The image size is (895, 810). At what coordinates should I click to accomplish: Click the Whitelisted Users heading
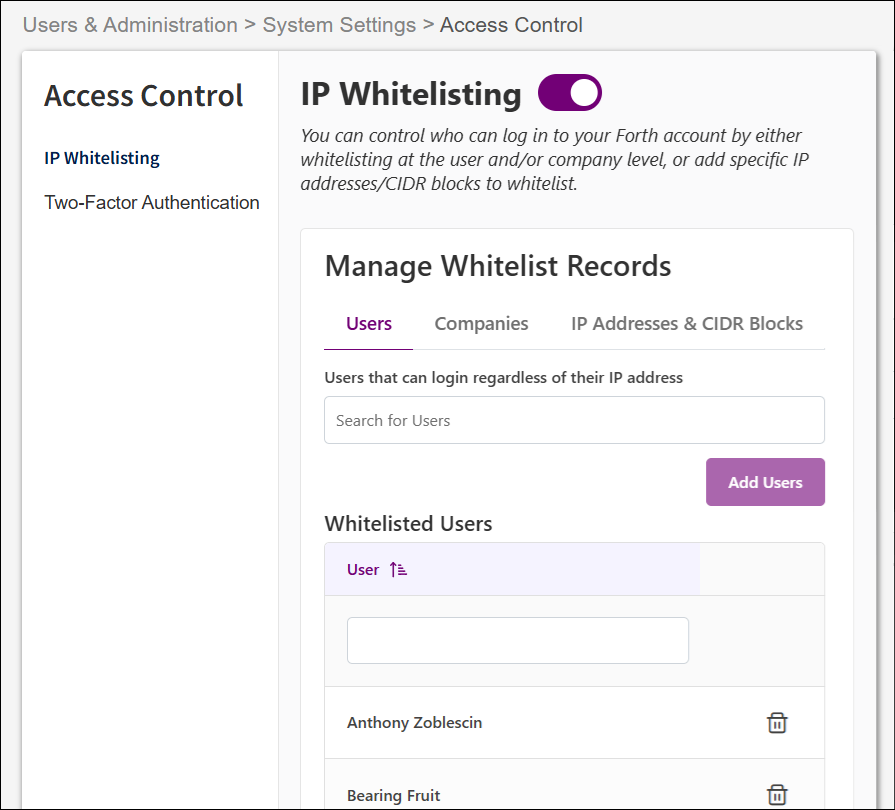[x=408, y=523]
